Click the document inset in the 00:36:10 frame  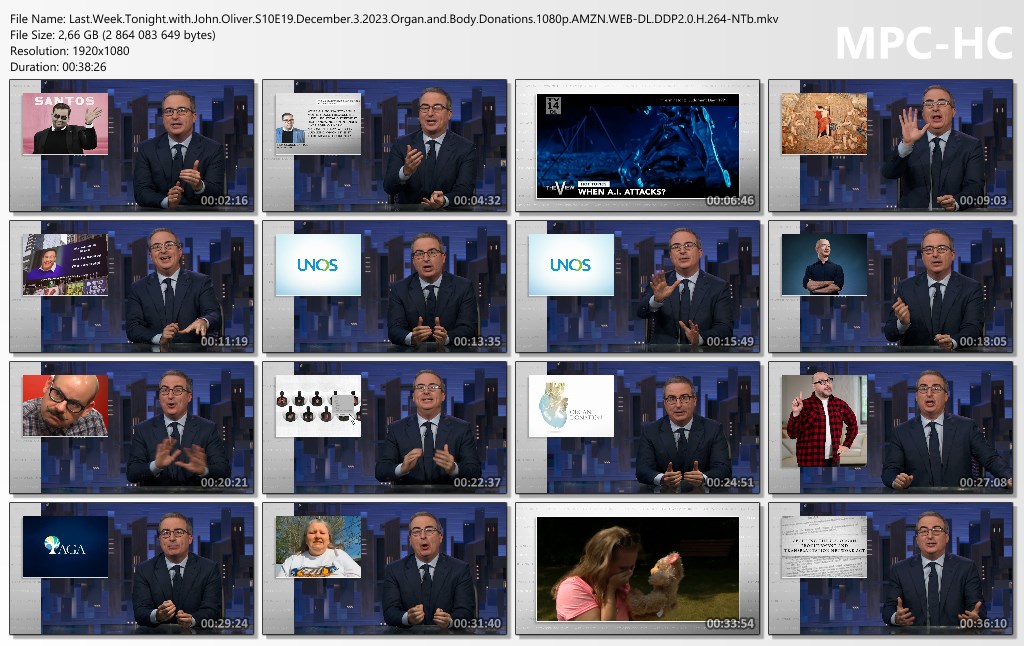coord(823,546)
